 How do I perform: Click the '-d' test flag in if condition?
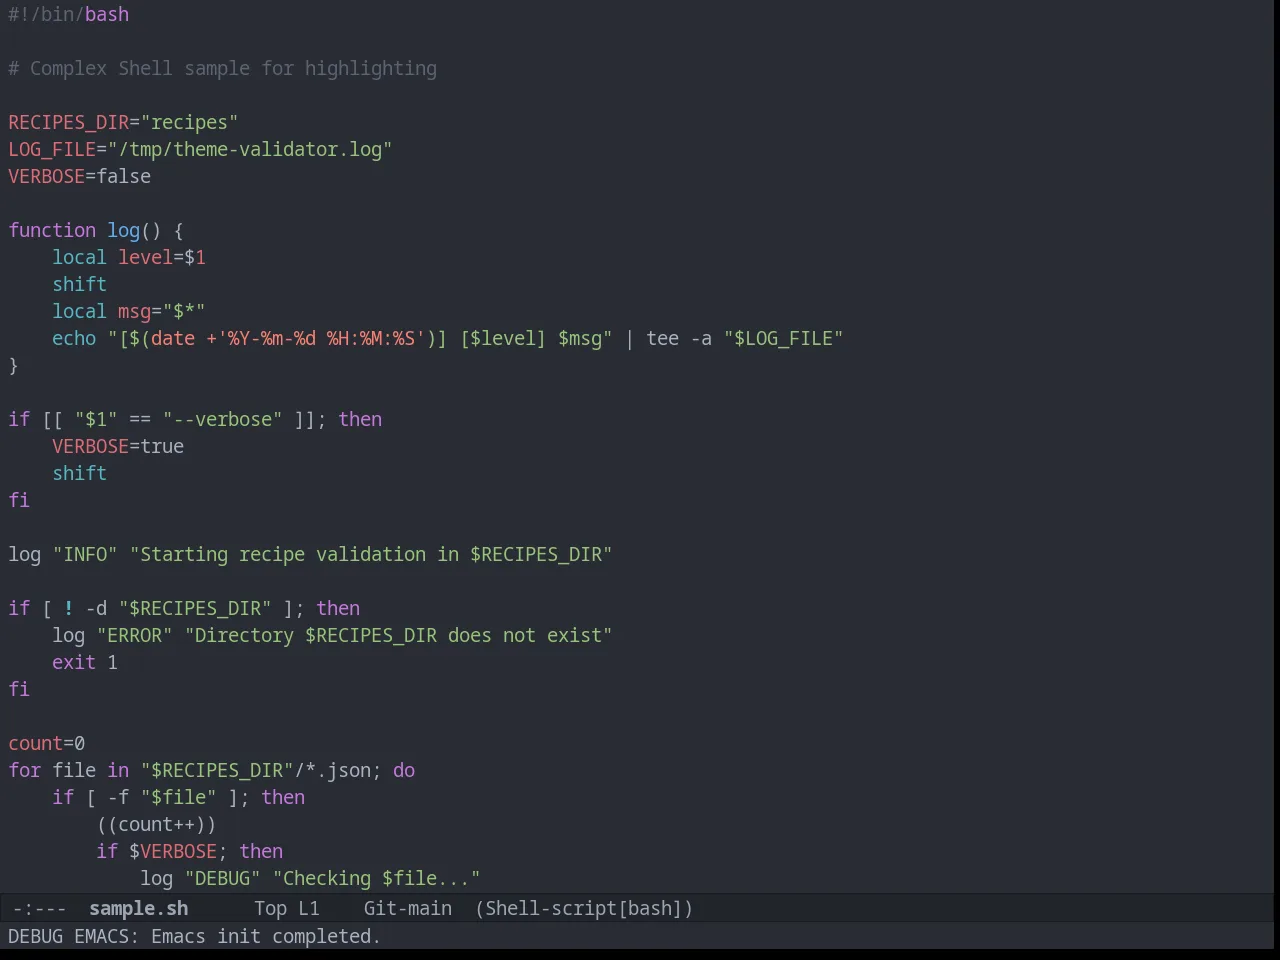tap(96, 608)
